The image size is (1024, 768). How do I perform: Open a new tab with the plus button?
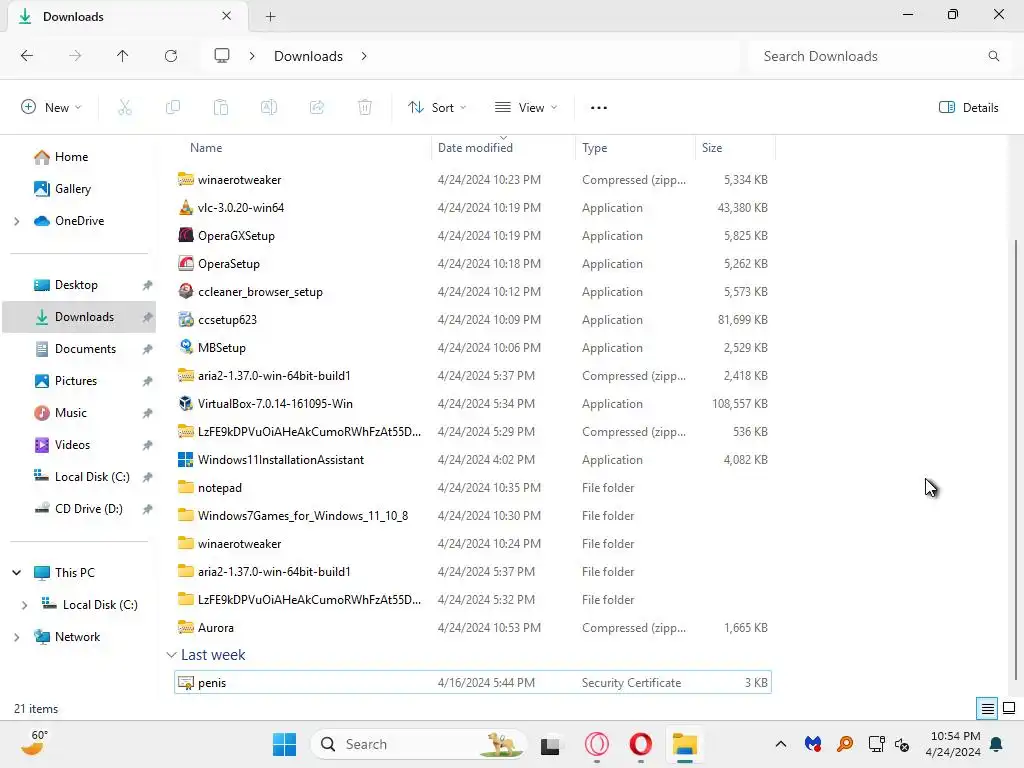pos(270,17)
